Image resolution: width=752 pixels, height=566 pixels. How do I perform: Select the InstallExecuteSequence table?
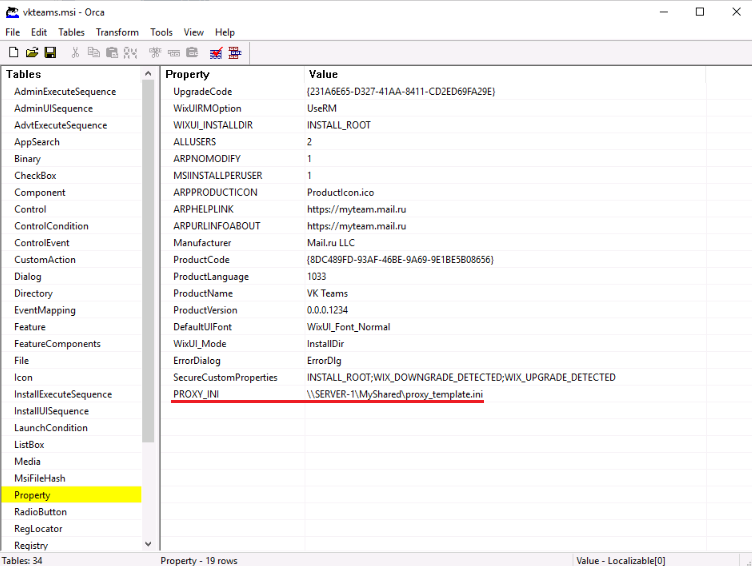[63, 394]
